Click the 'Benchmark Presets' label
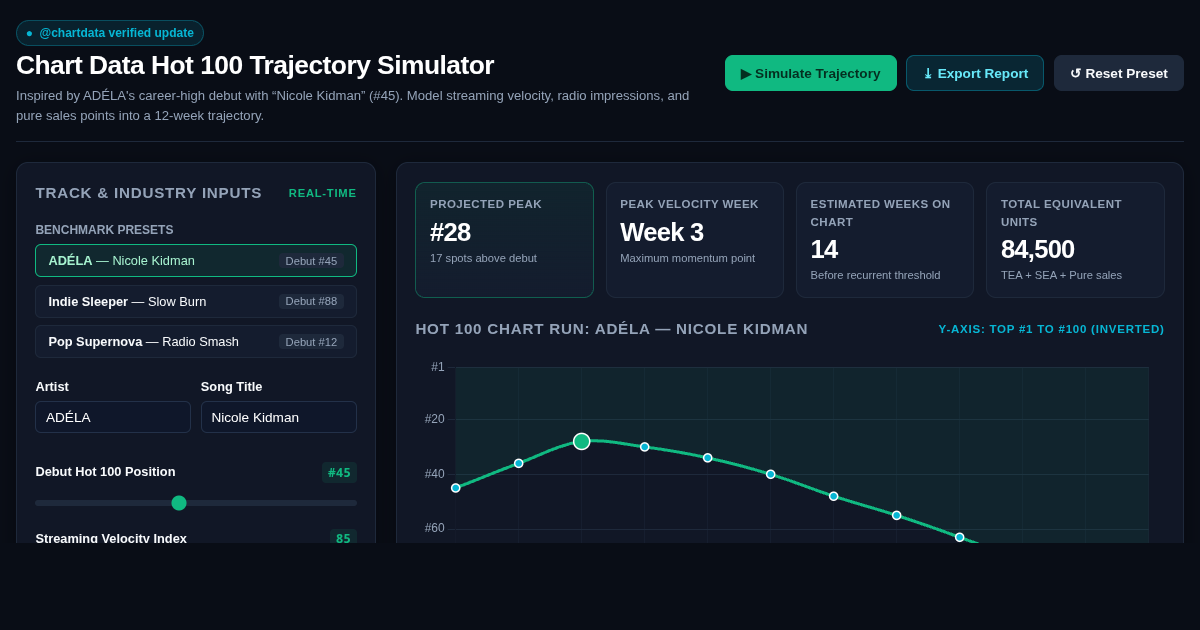The height and width of the screenshot is (630, 1200). click(x=104, y=230)
